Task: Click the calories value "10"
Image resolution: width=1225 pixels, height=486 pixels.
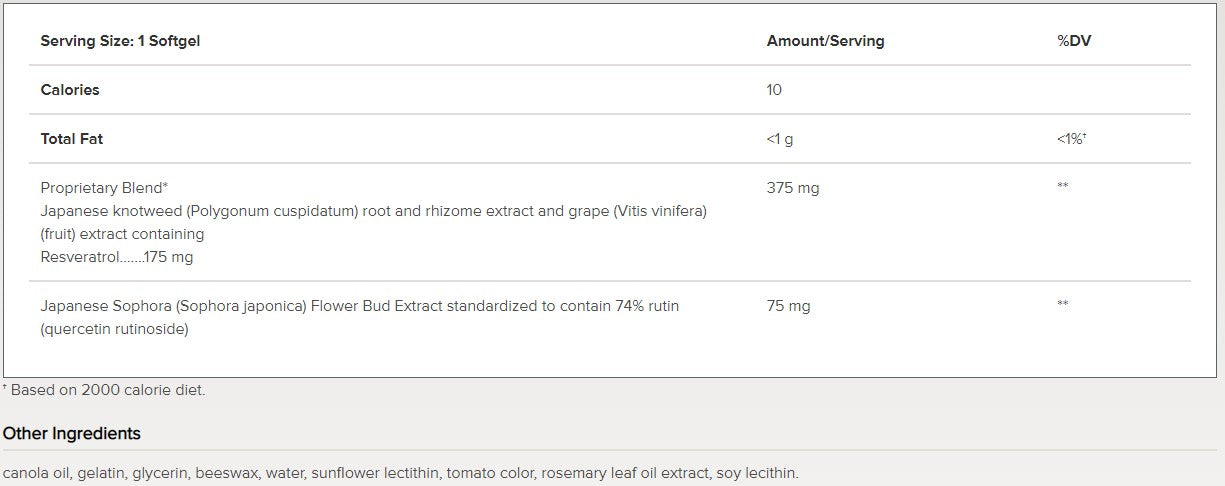Action: 774,90
